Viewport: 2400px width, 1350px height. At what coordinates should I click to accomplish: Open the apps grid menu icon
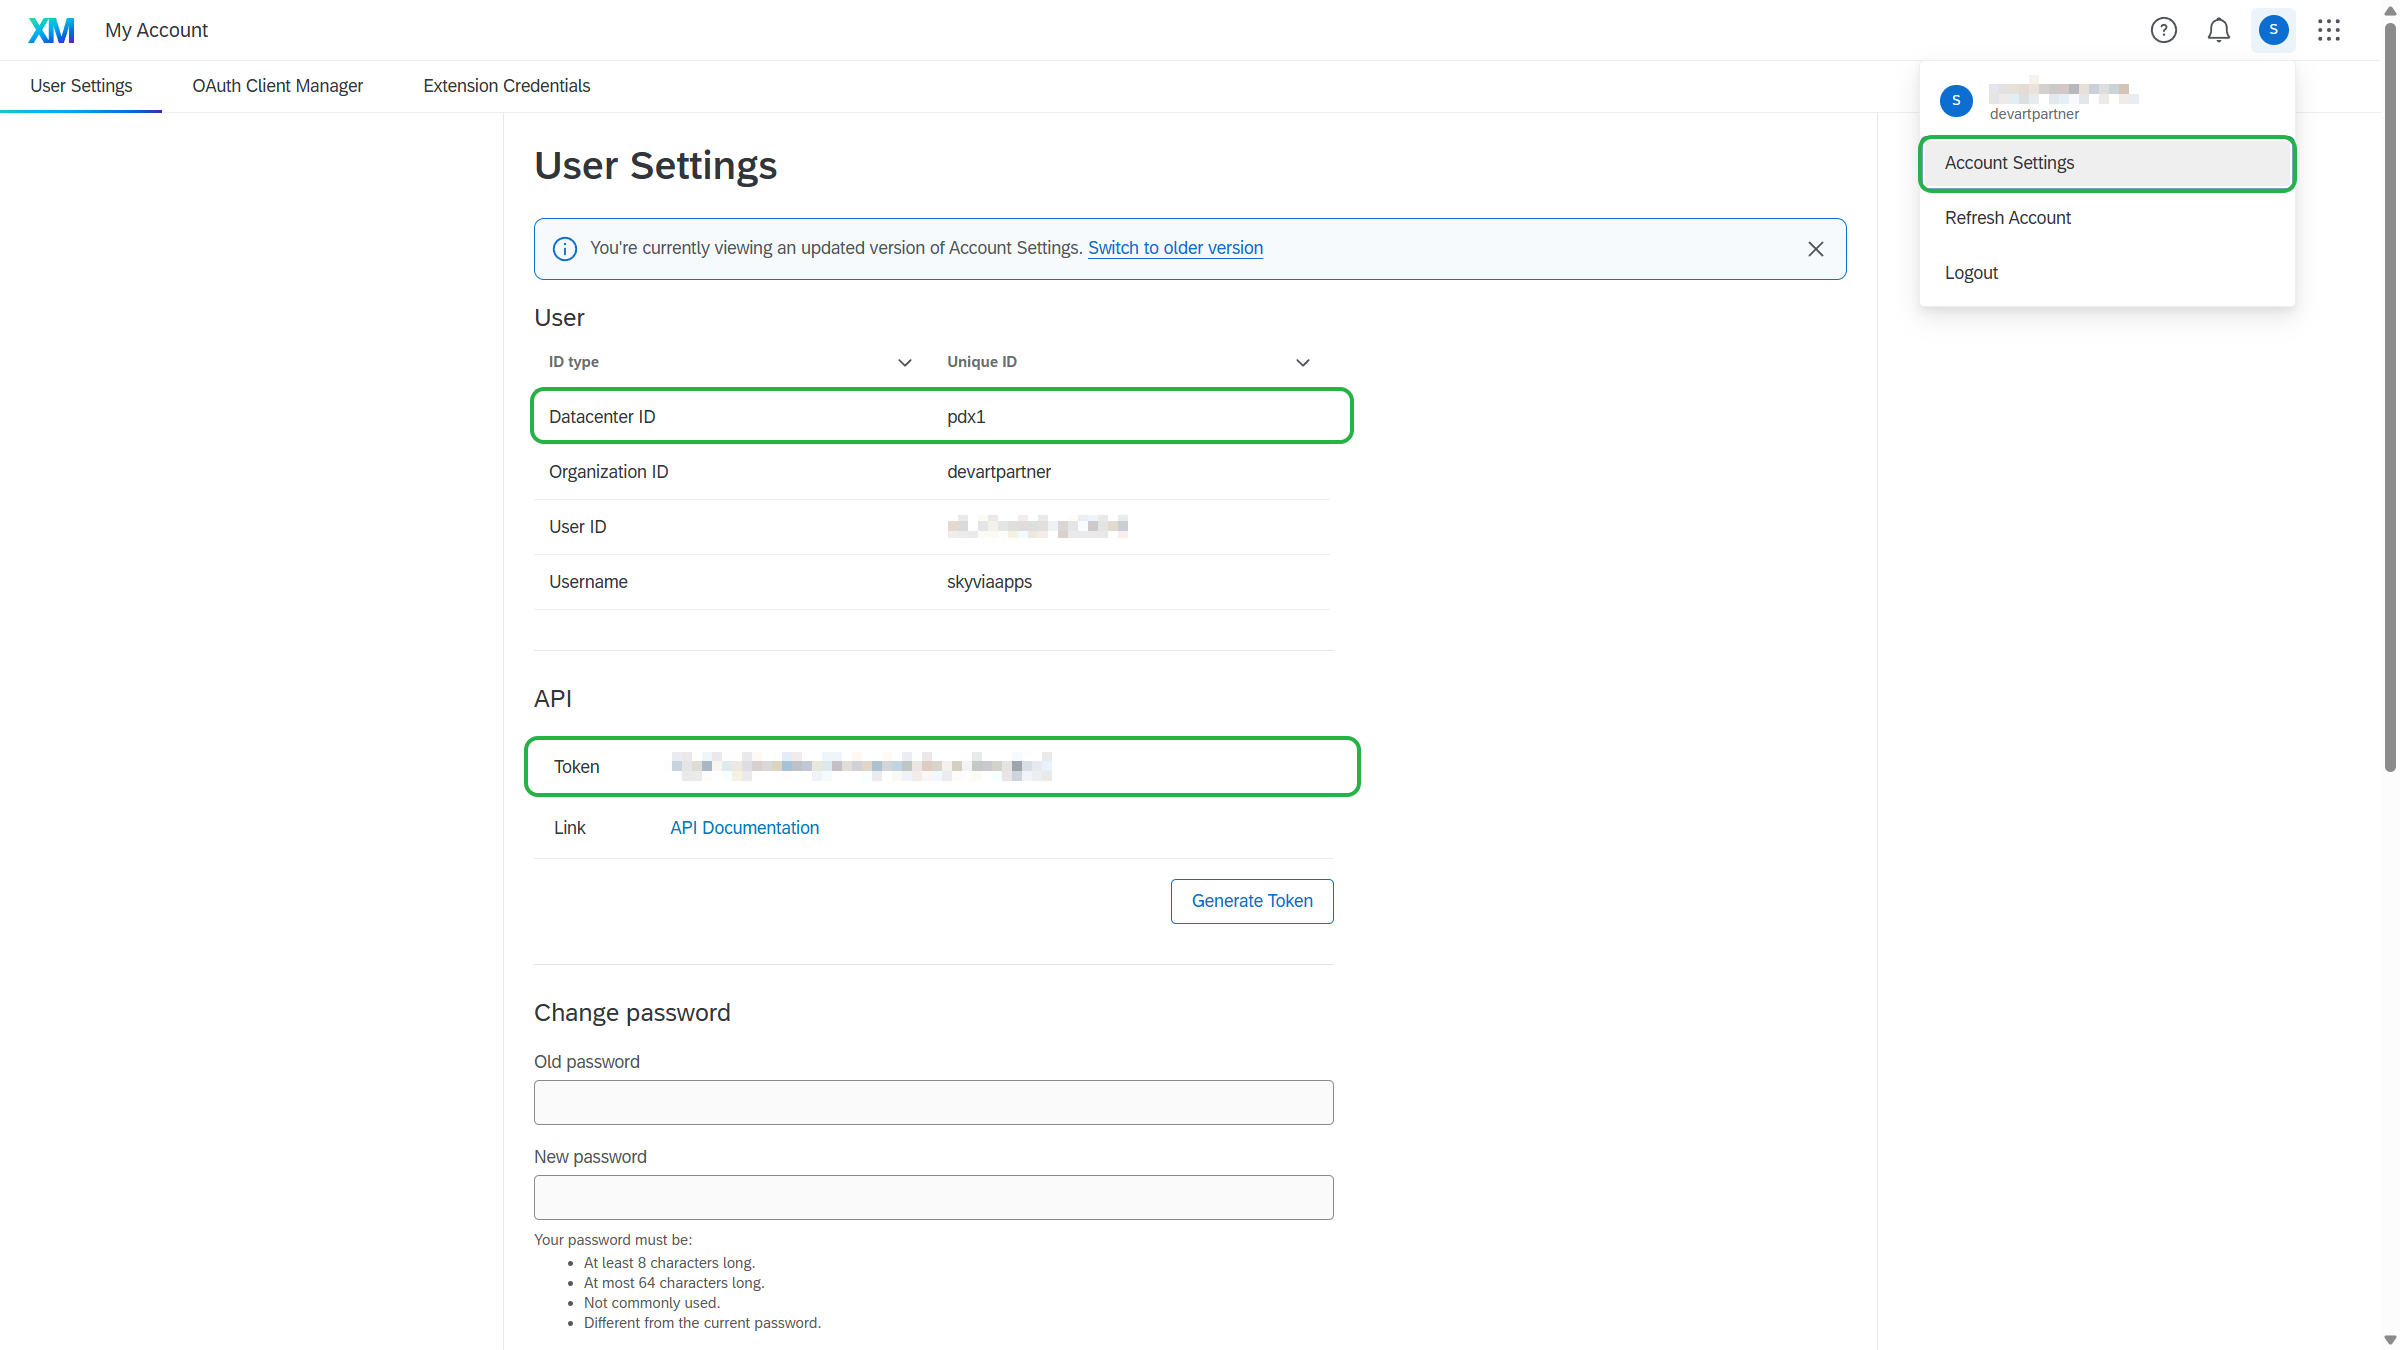(2329, 30)
